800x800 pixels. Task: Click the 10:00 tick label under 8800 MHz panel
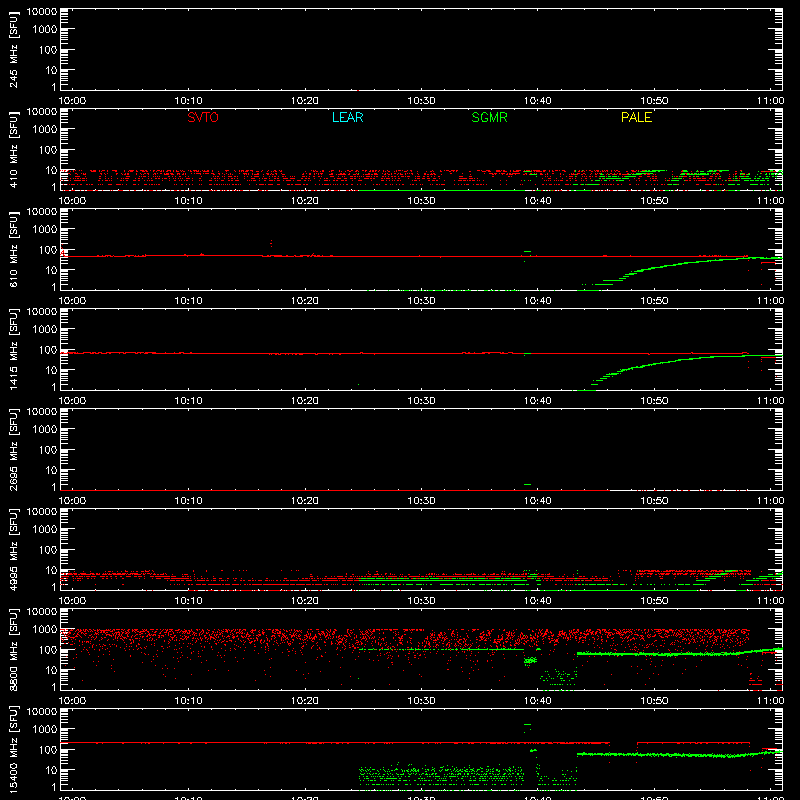pyautogui.click(x=72, y=701)
